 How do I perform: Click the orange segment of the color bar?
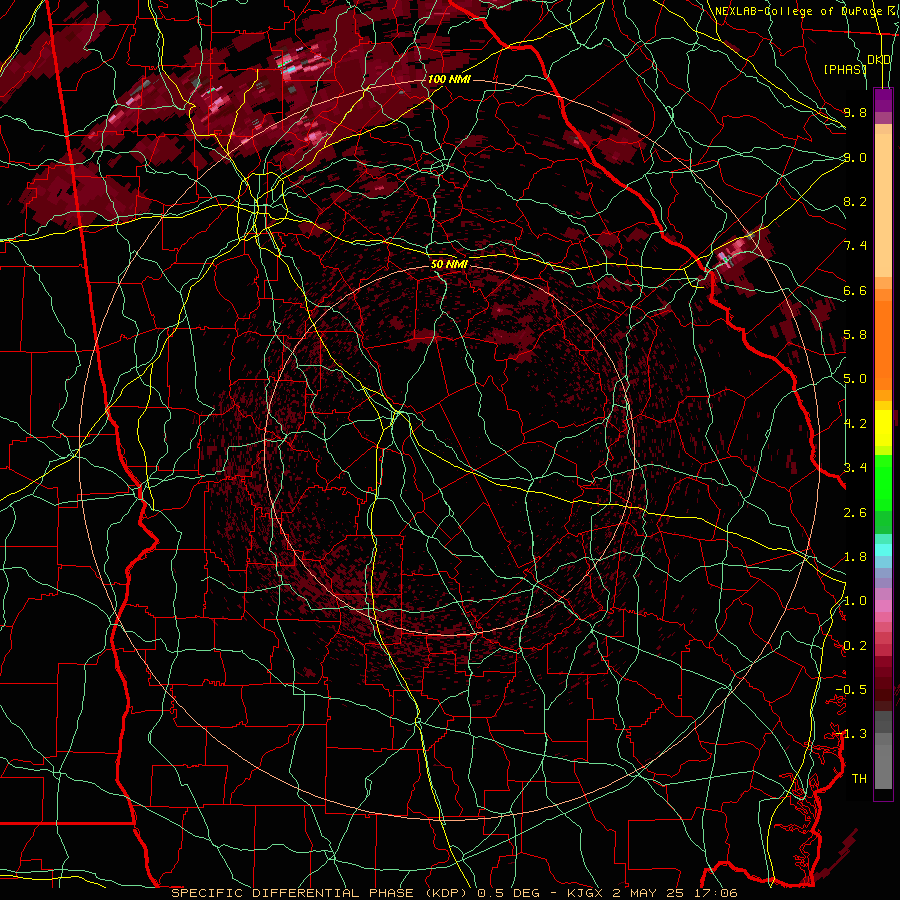pyautogui.click(x=883, y=344)
